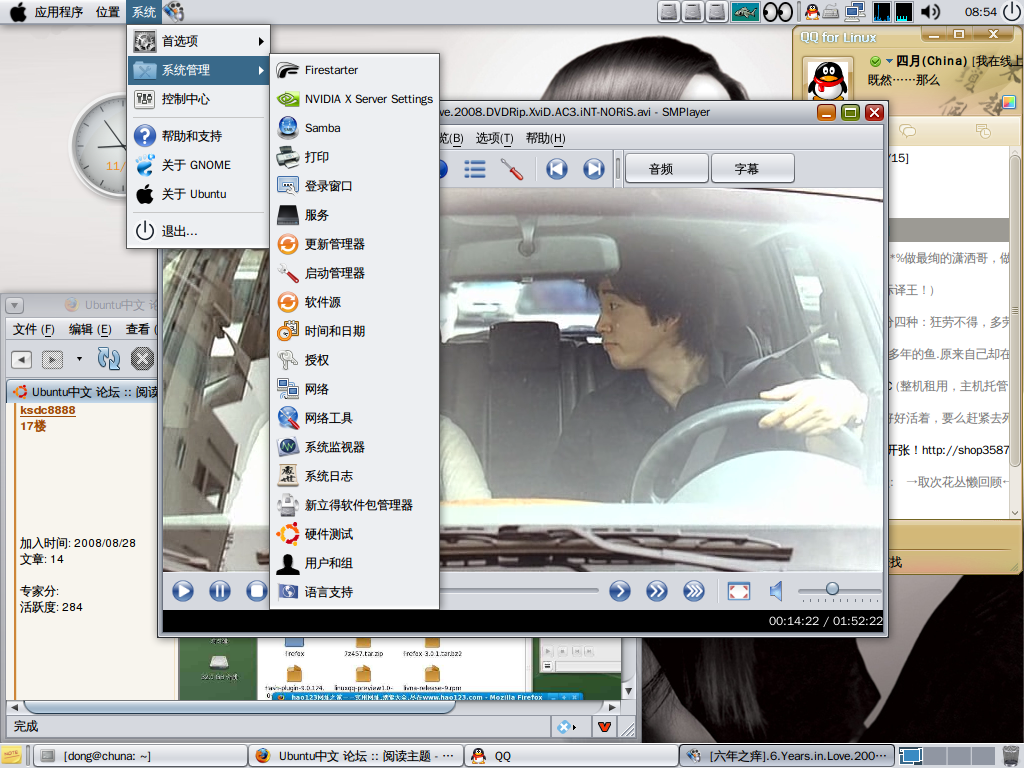The width and height of the screenshot is (1024, 768).
Task: Click the 服务 services icon
Action: (287, 215)
